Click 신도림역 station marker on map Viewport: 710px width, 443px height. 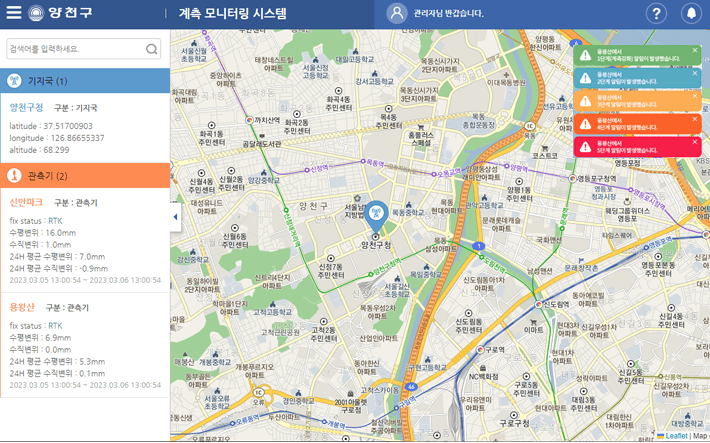538,305
